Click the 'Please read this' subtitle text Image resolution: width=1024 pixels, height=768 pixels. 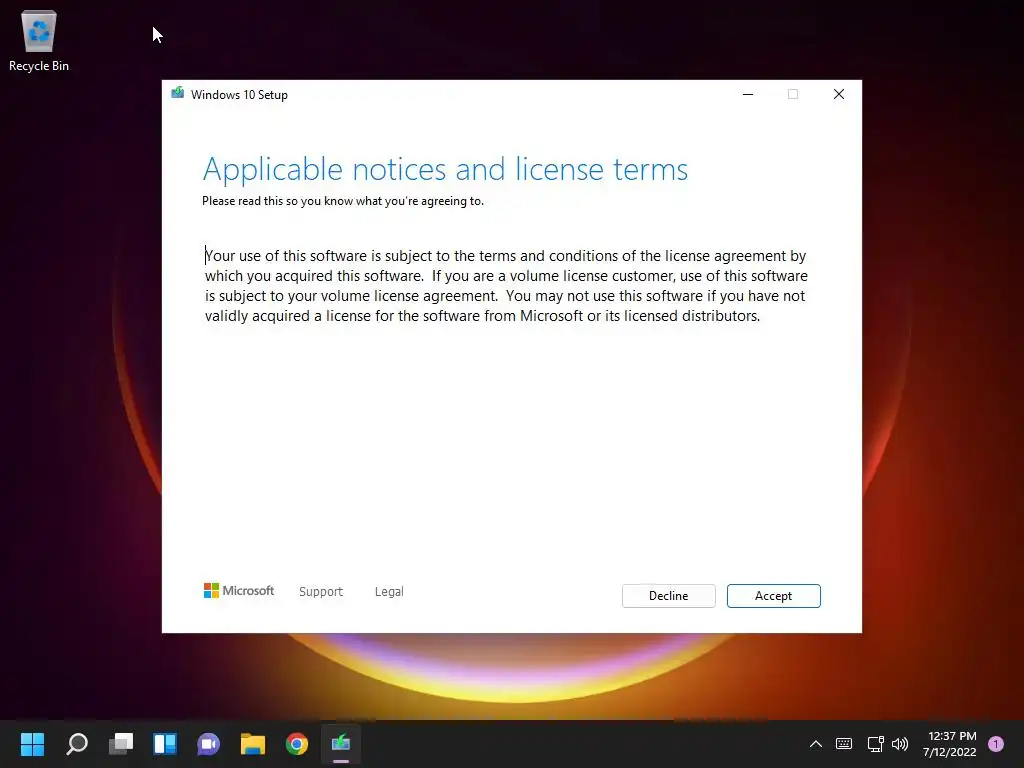tap(343, 201)
